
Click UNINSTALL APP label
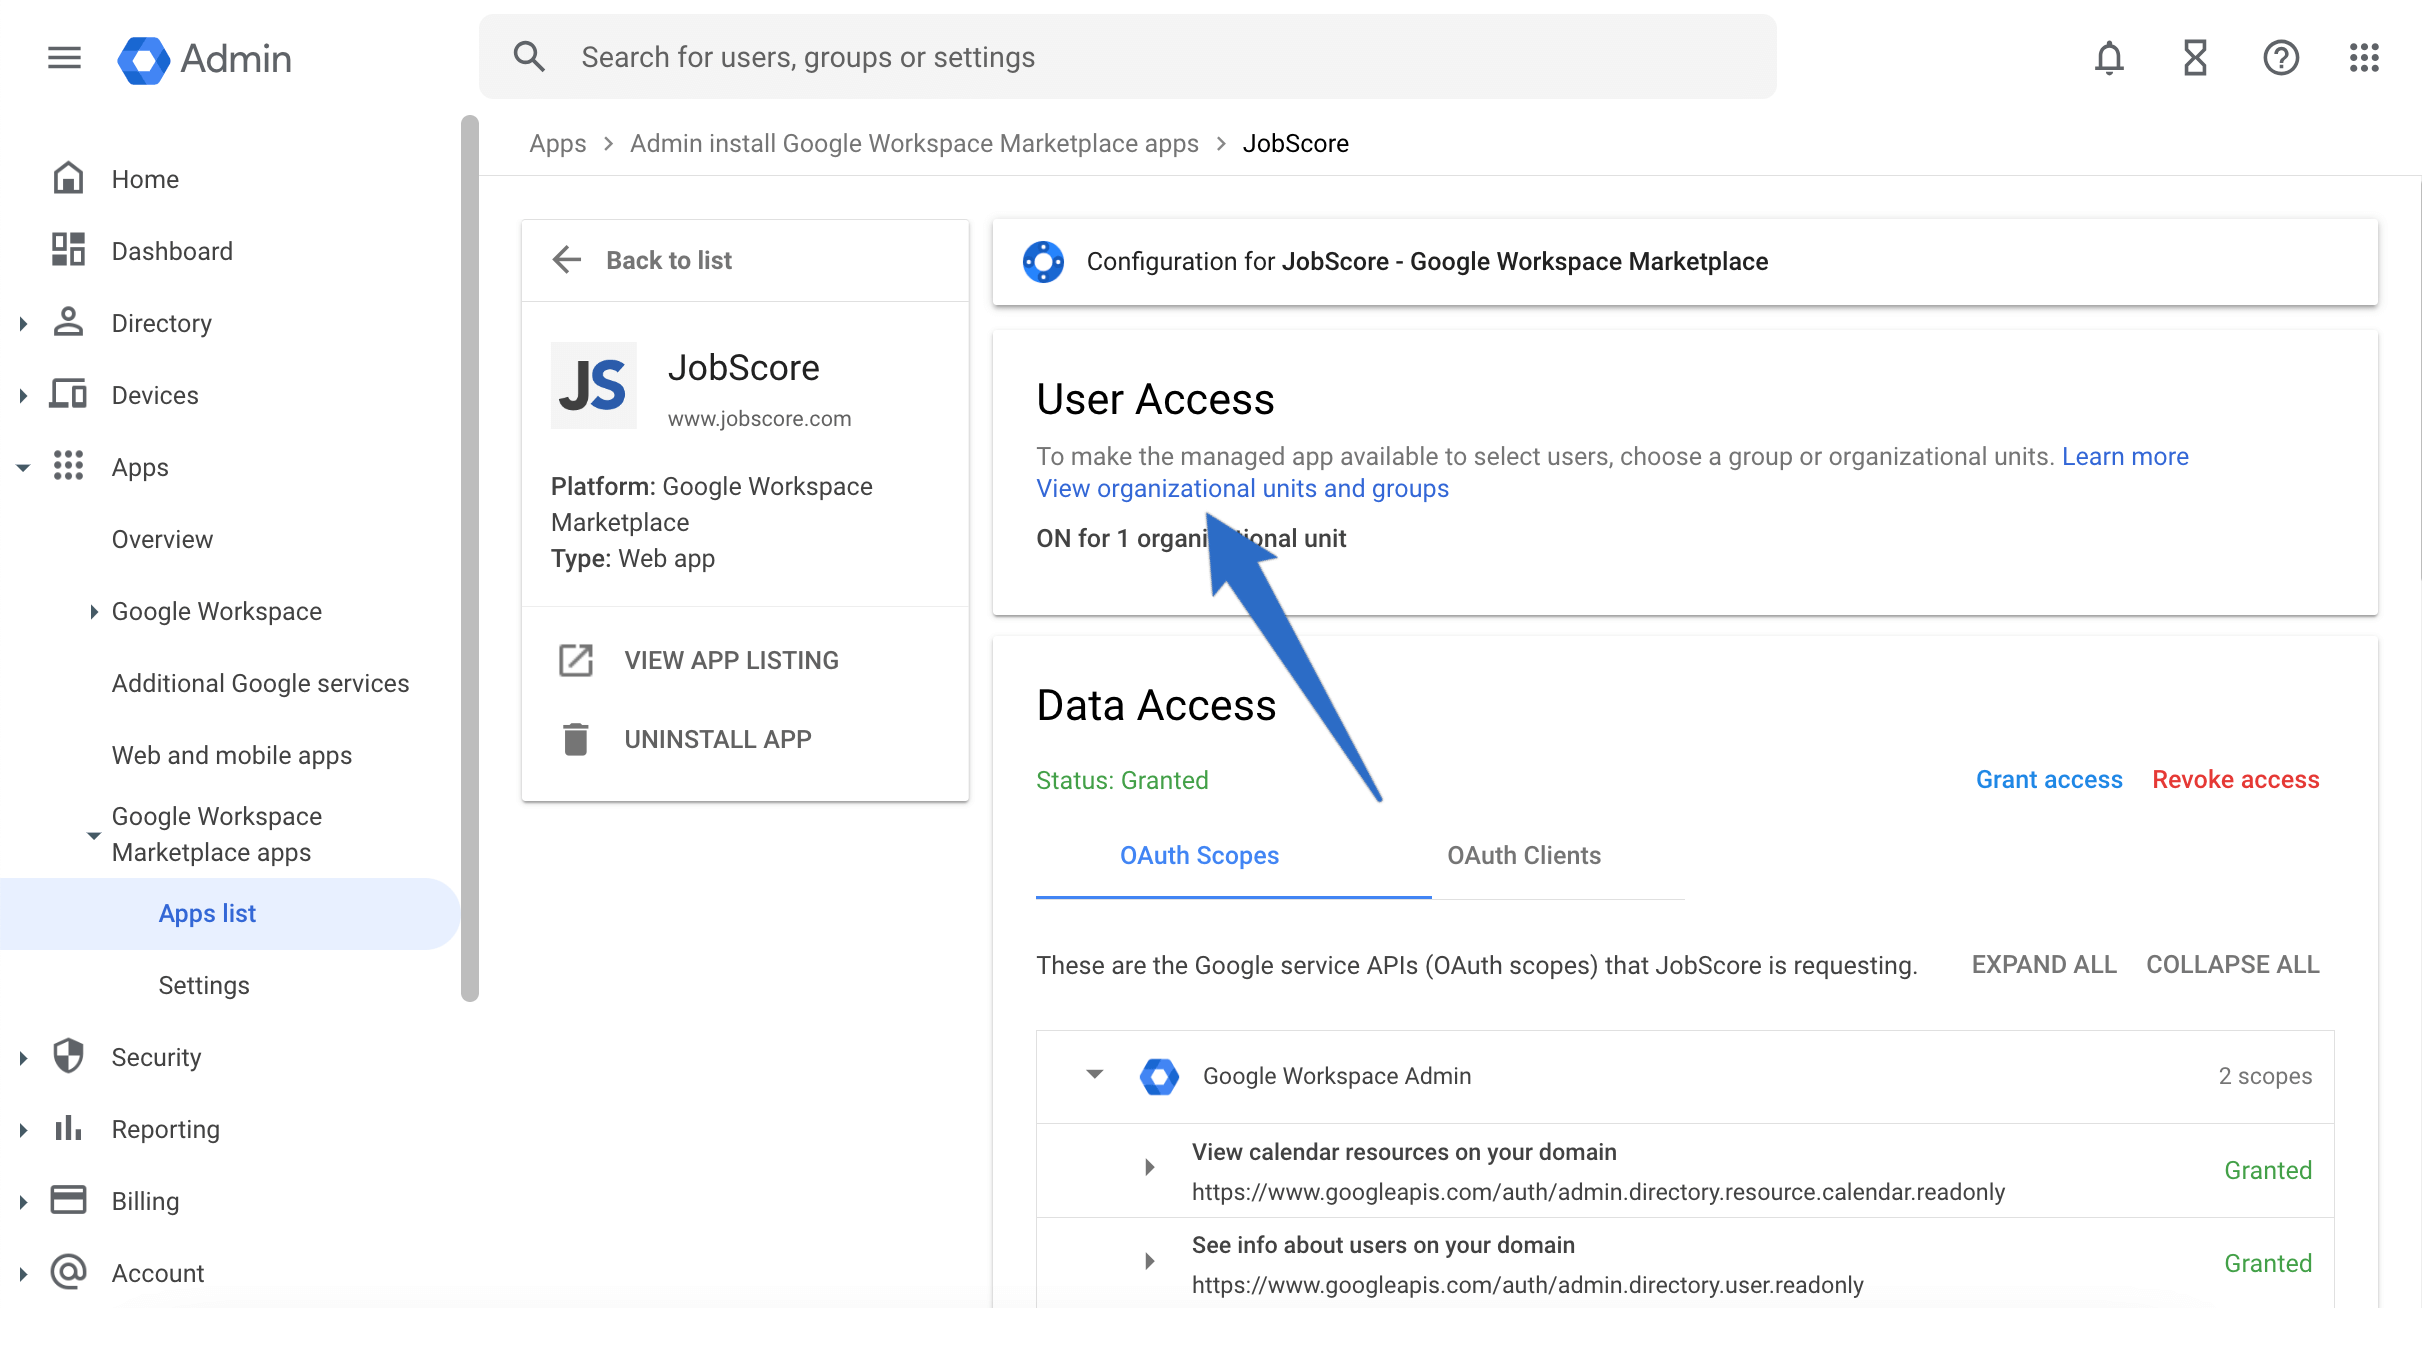[x=718, y=739]
